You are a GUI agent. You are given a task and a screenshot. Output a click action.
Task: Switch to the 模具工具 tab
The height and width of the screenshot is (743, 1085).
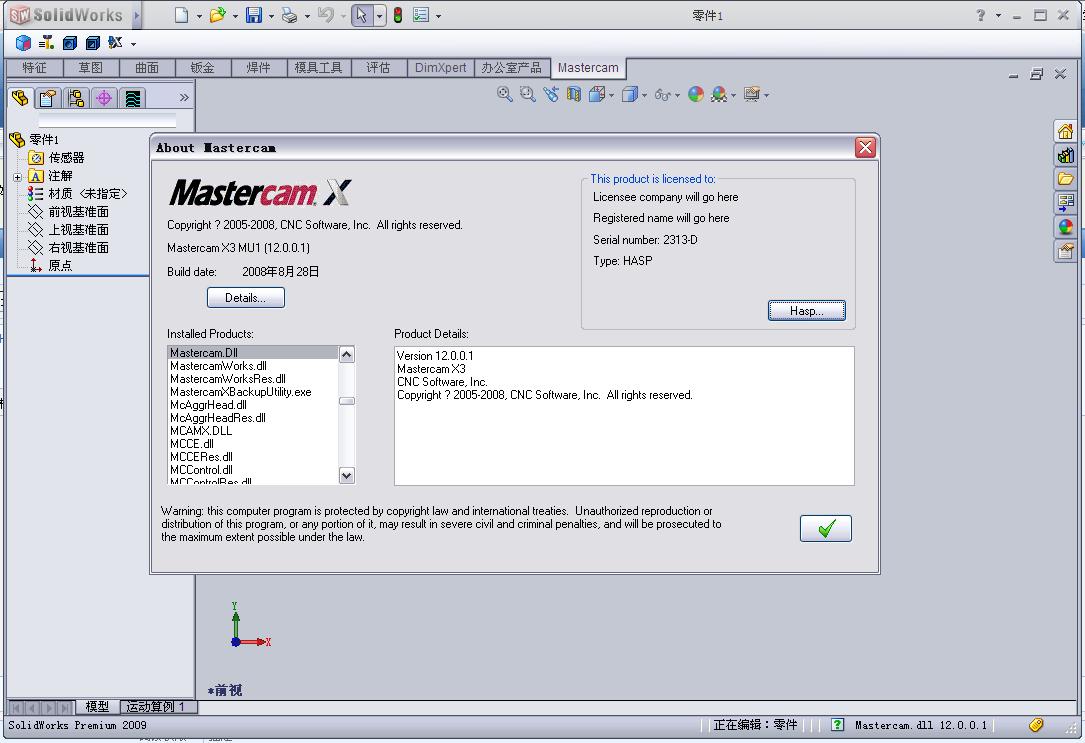click(318, 68)
